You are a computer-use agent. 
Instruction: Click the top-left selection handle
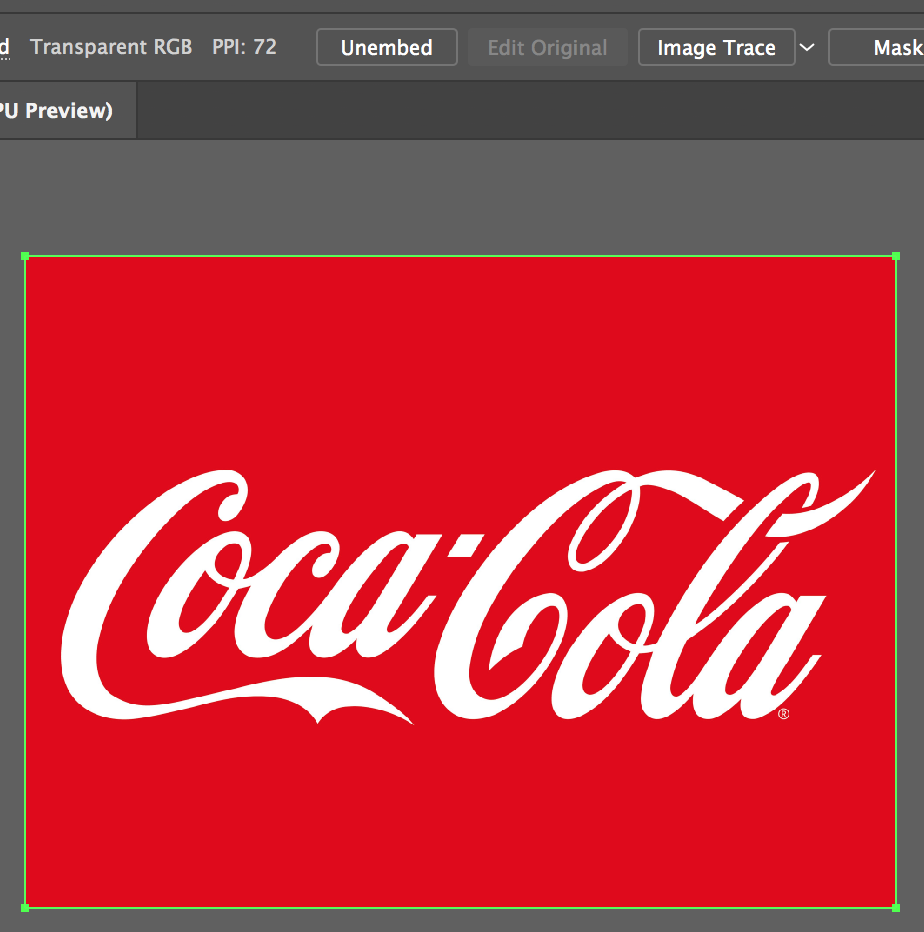pyautogui.click(x=25, y=256)
